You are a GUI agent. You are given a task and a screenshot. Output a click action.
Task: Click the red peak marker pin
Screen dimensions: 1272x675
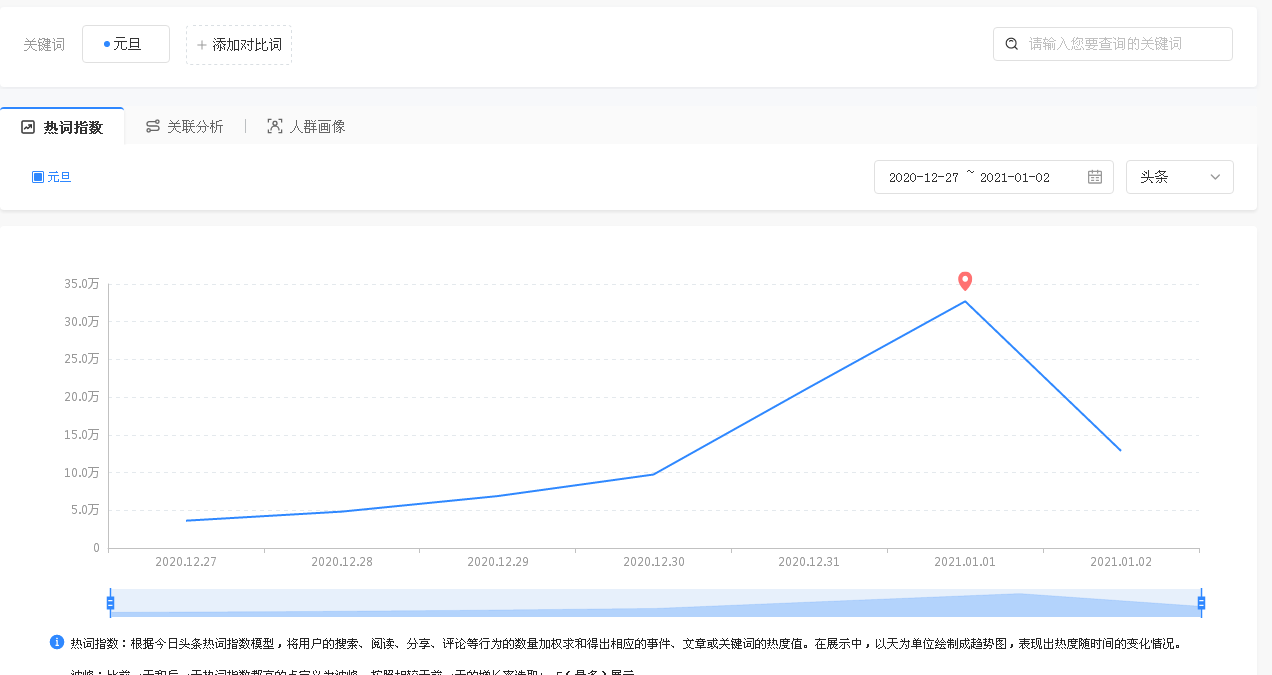click(x=965, y=281)
